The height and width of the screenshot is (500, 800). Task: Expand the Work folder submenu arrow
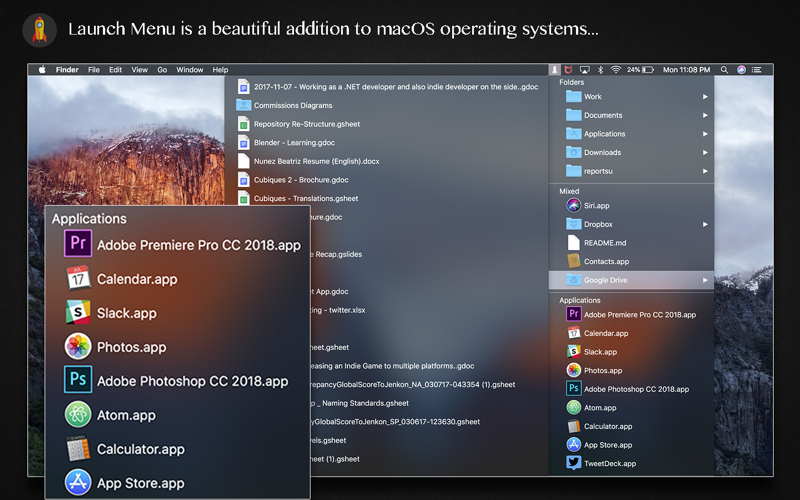pyautogui.click(x=705, y=96)
